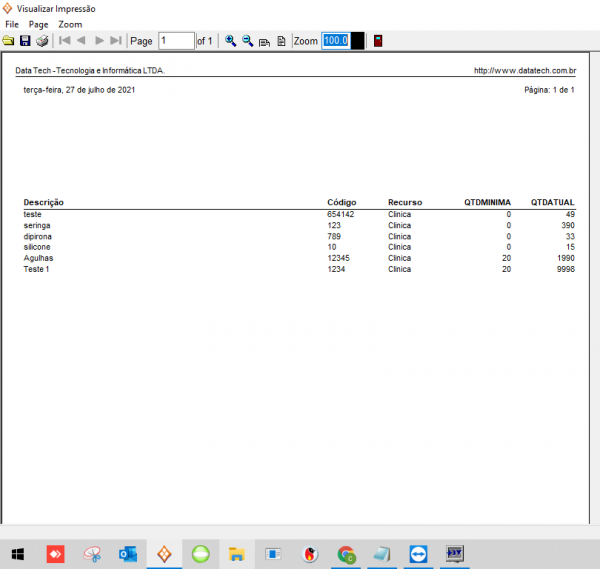This screenshot has height=569, width=600.
Task: Click the page number input field
Action: (176, 41)
